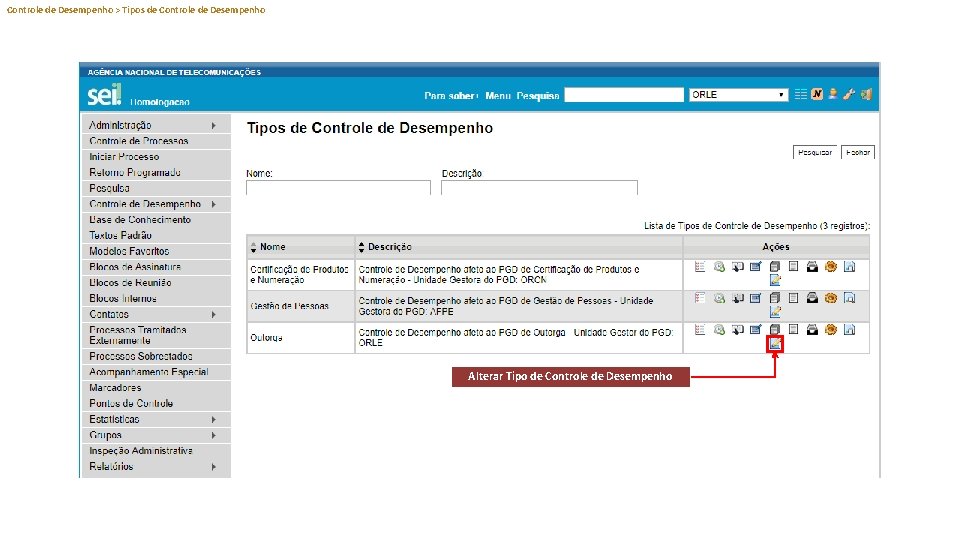Click the pencil edit icon in Certificação de Produtos row
This screenshot has height=540, width=960.
pos(775,280)
